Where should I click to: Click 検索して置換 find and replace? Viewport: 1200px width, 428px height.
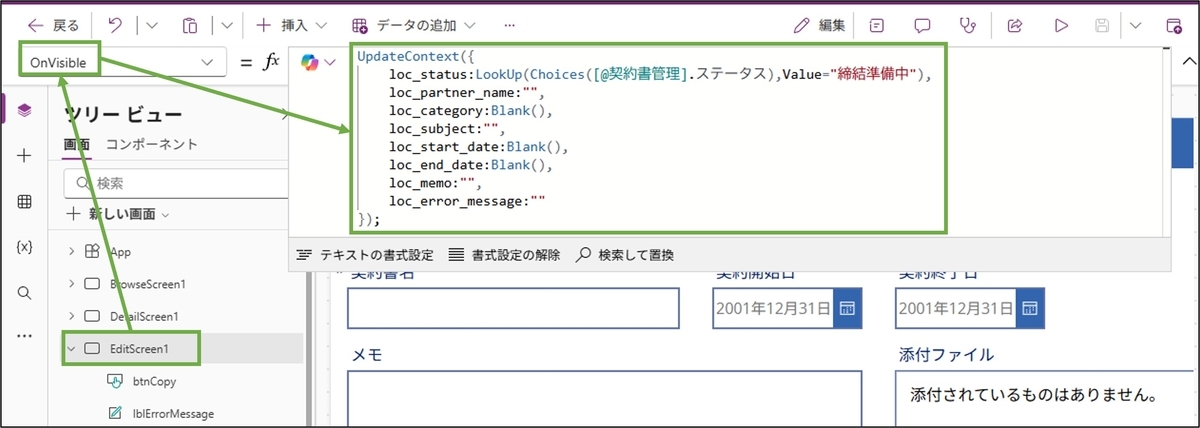point(625,255)
